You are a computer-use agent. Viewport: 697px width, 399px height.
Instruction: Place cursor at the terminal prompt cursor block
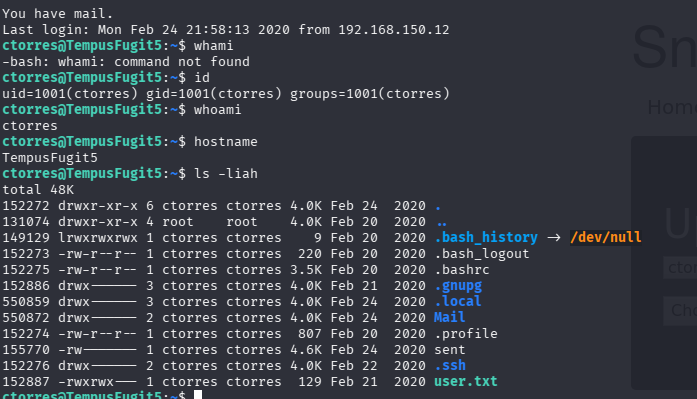198,395
